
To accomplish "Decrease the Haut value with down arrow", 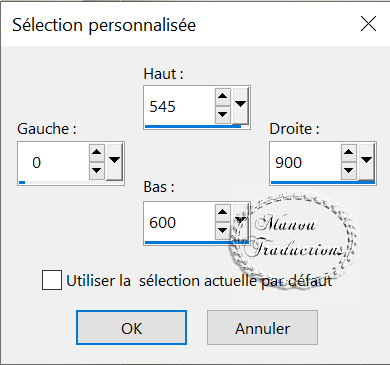I will 223,115.
